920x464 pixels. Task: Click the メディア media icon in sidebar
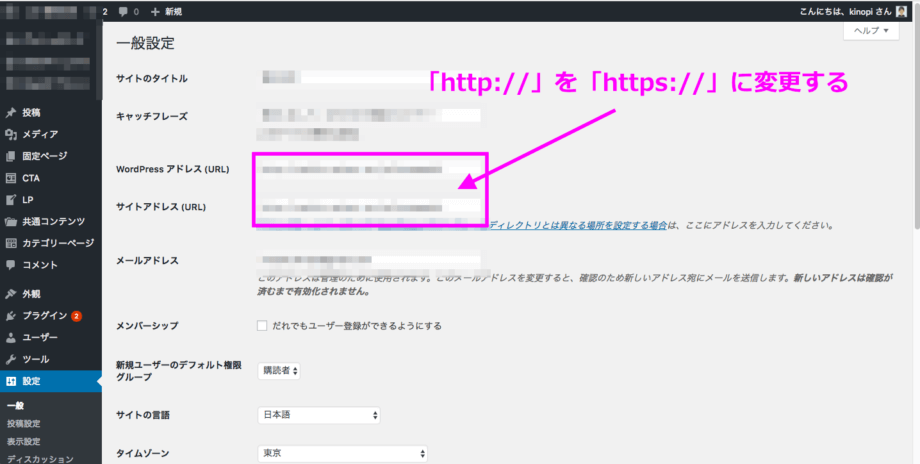point(10,134)
